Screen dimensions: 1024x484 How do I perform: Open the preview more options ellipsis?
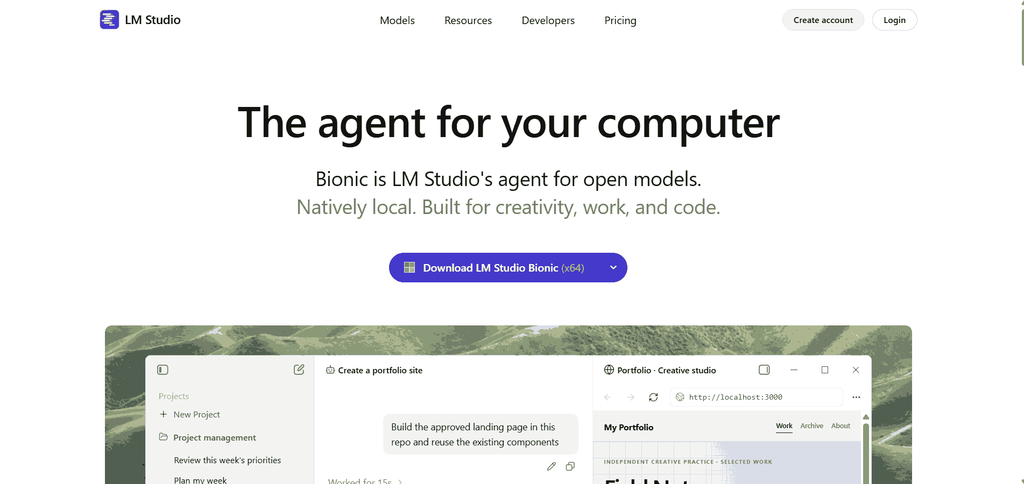coord(856,397)
